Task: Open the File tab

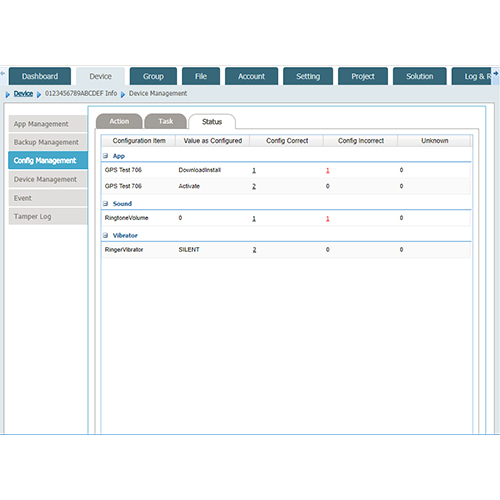Action: (x=201, y=76)
